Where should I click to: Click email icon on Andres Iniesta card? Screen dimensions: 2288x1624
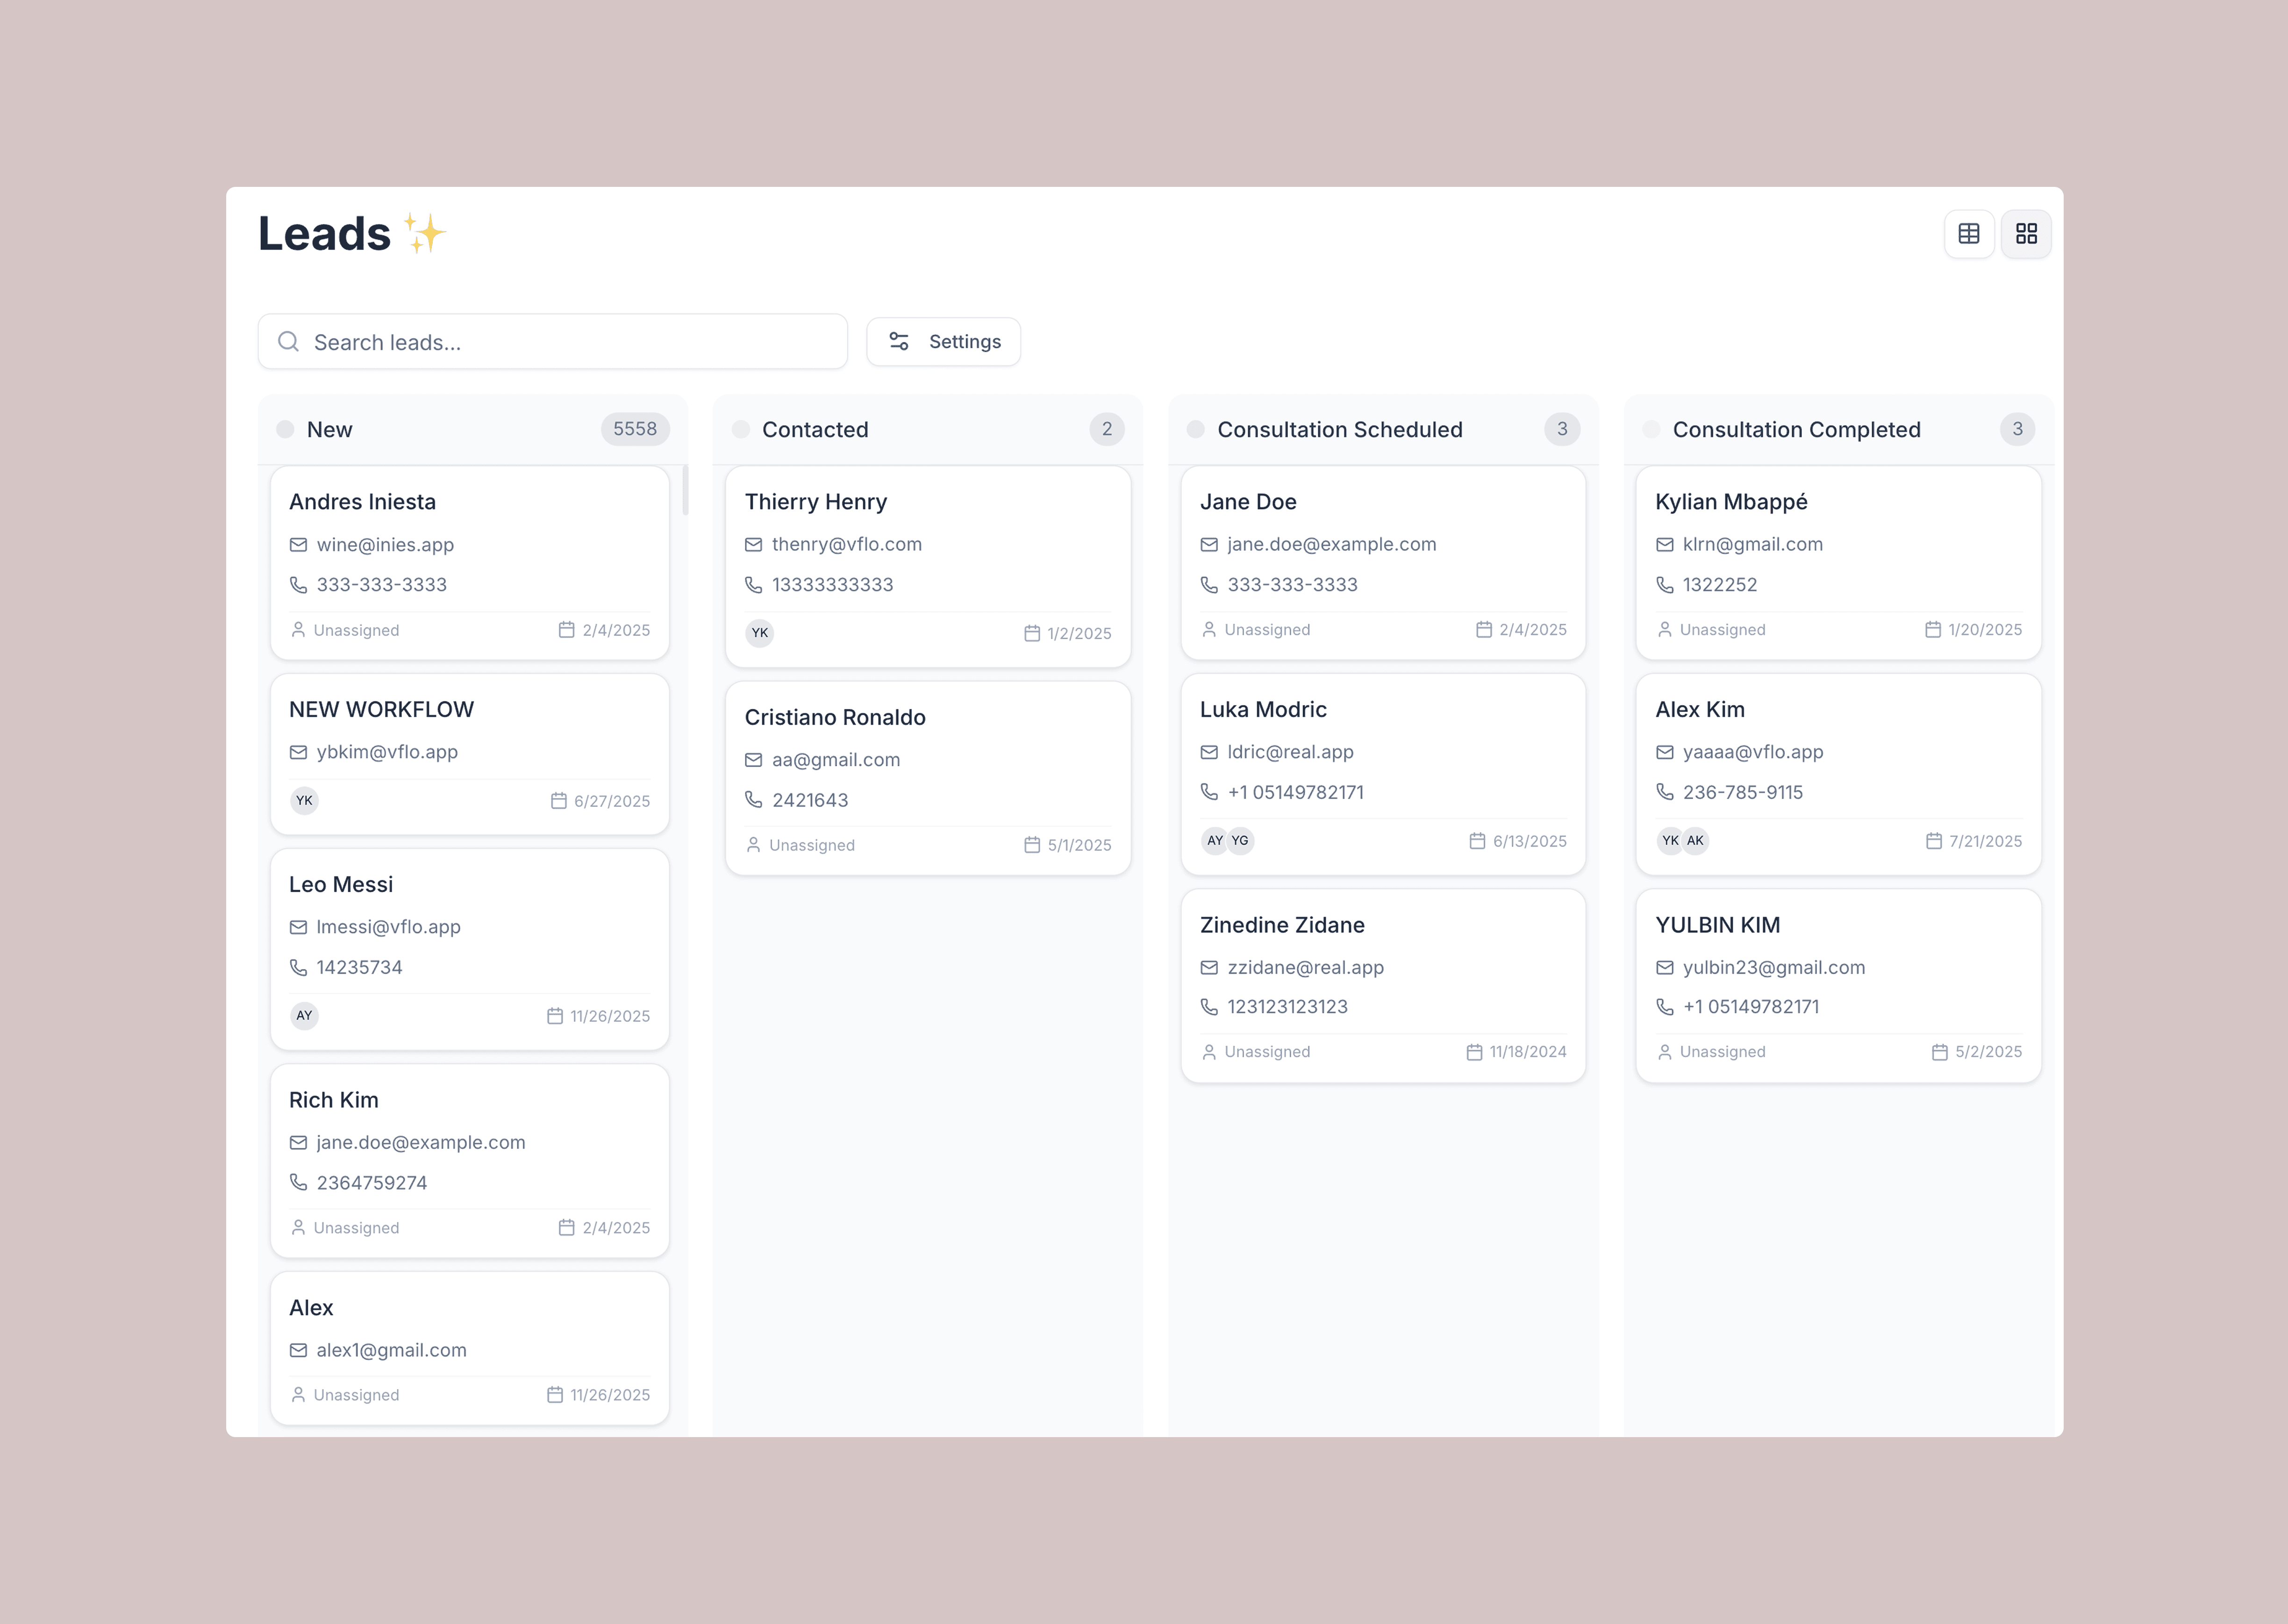click(x=298, y=545)
